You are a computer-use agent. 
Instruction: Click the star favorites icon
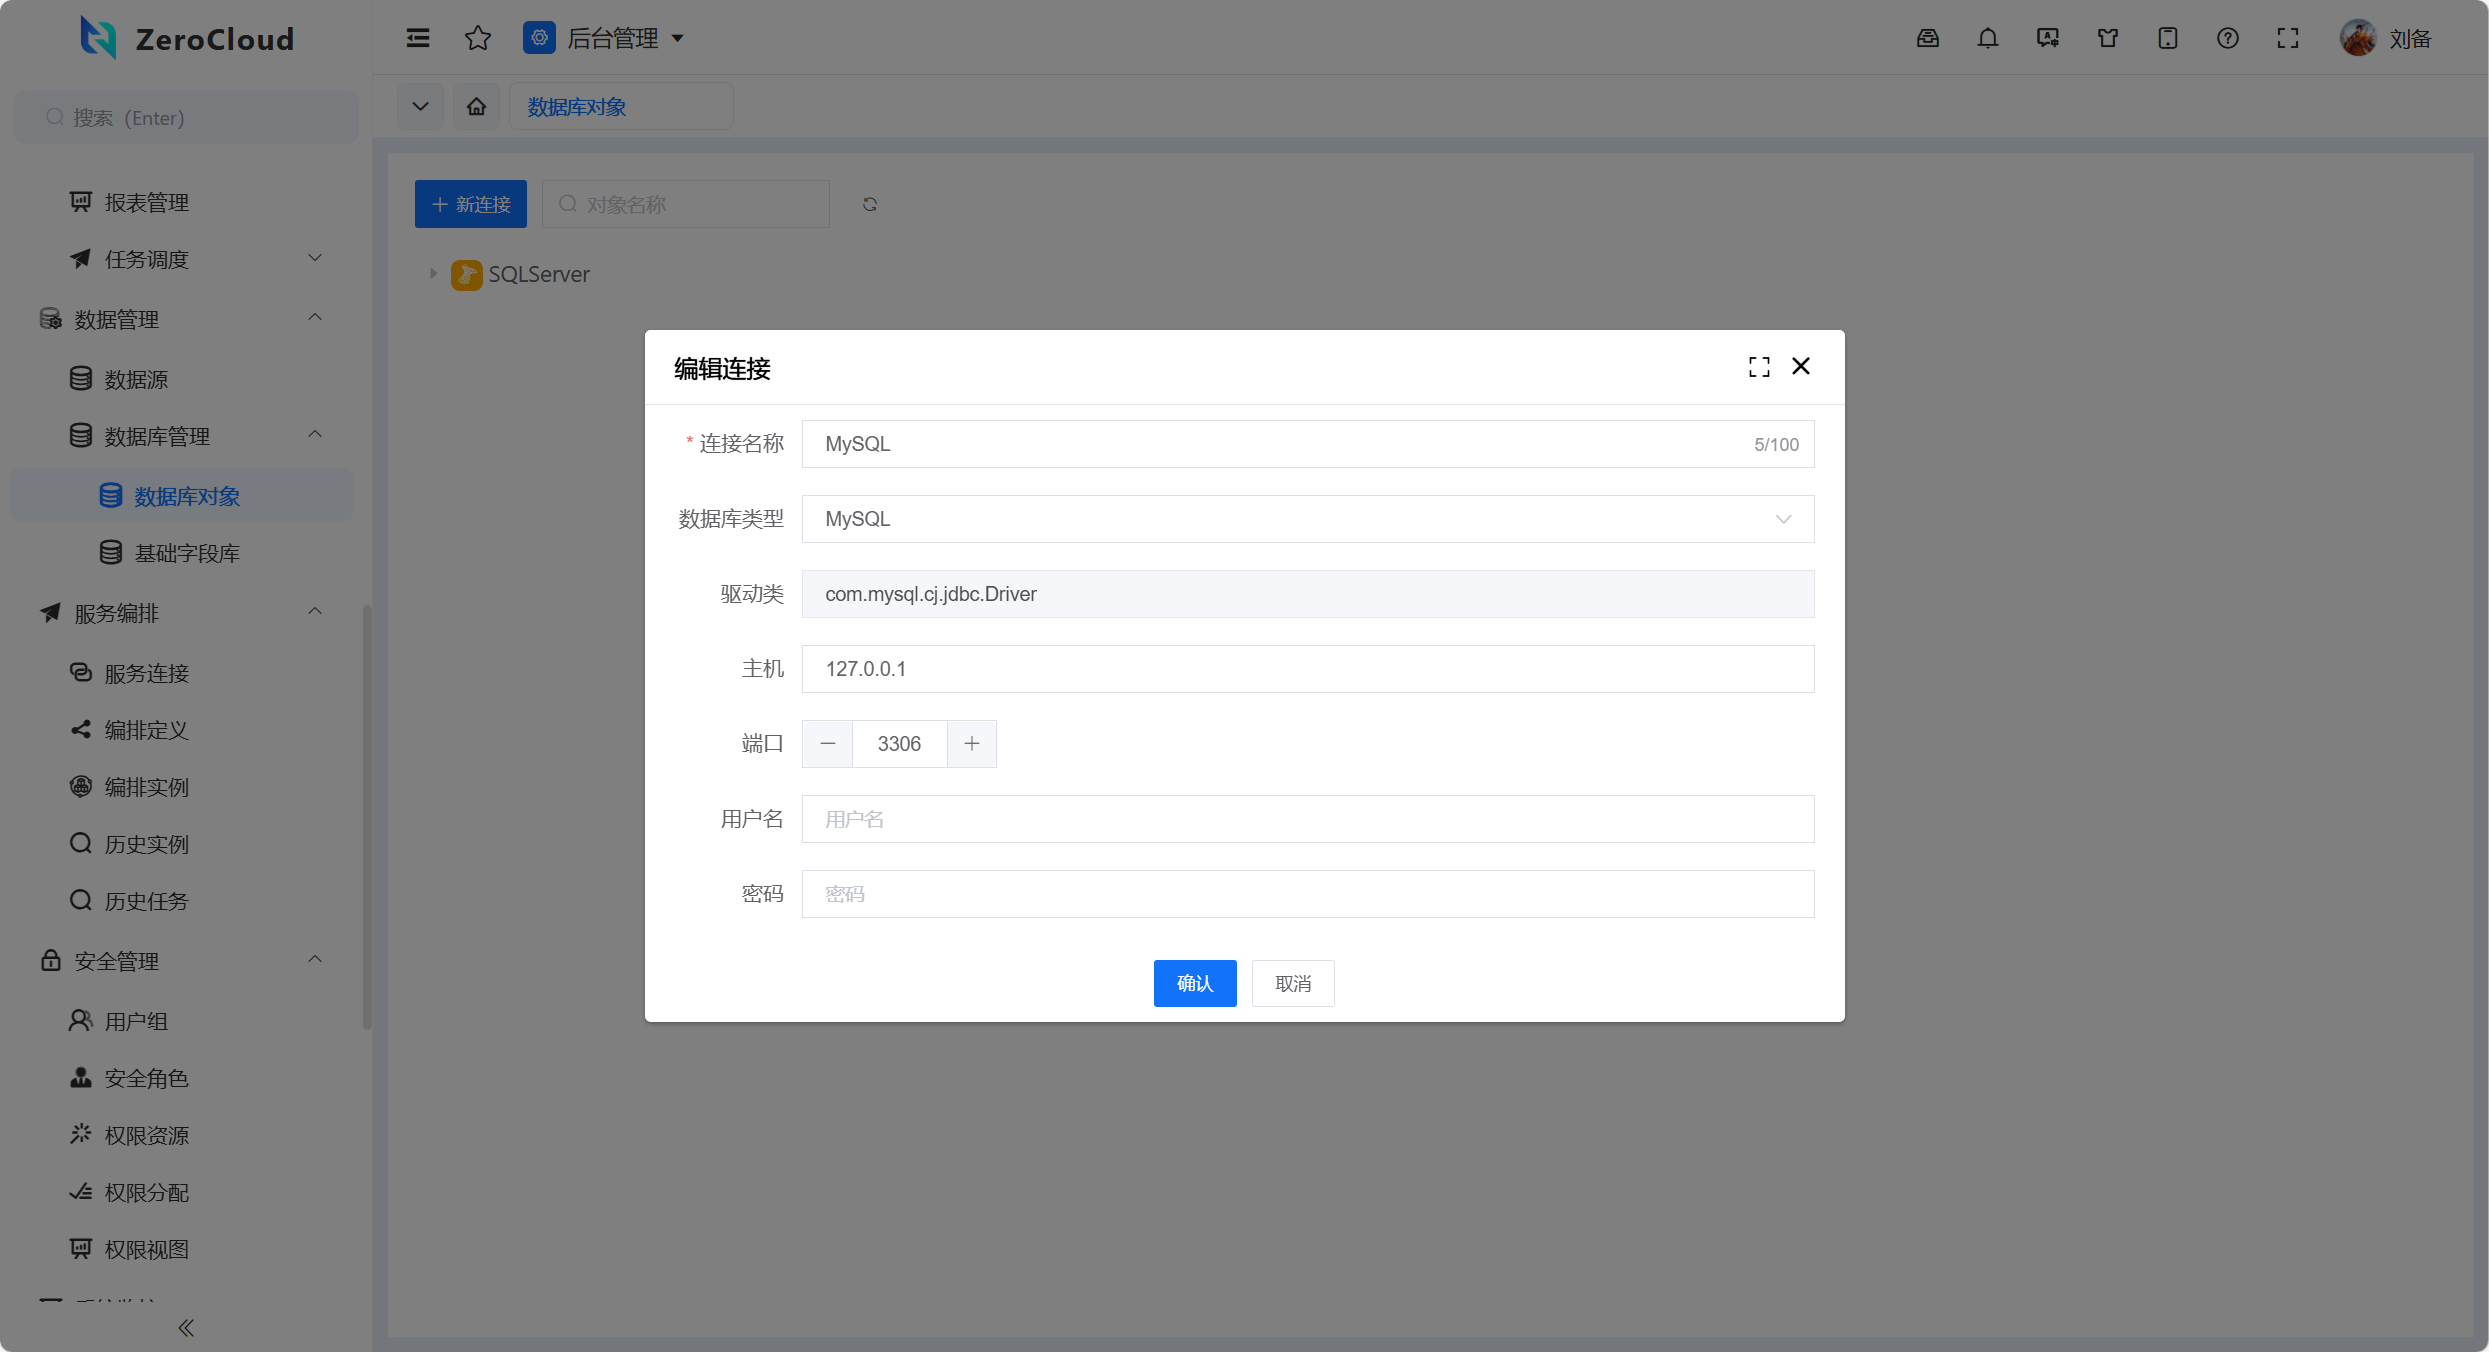tap(478, 38)
